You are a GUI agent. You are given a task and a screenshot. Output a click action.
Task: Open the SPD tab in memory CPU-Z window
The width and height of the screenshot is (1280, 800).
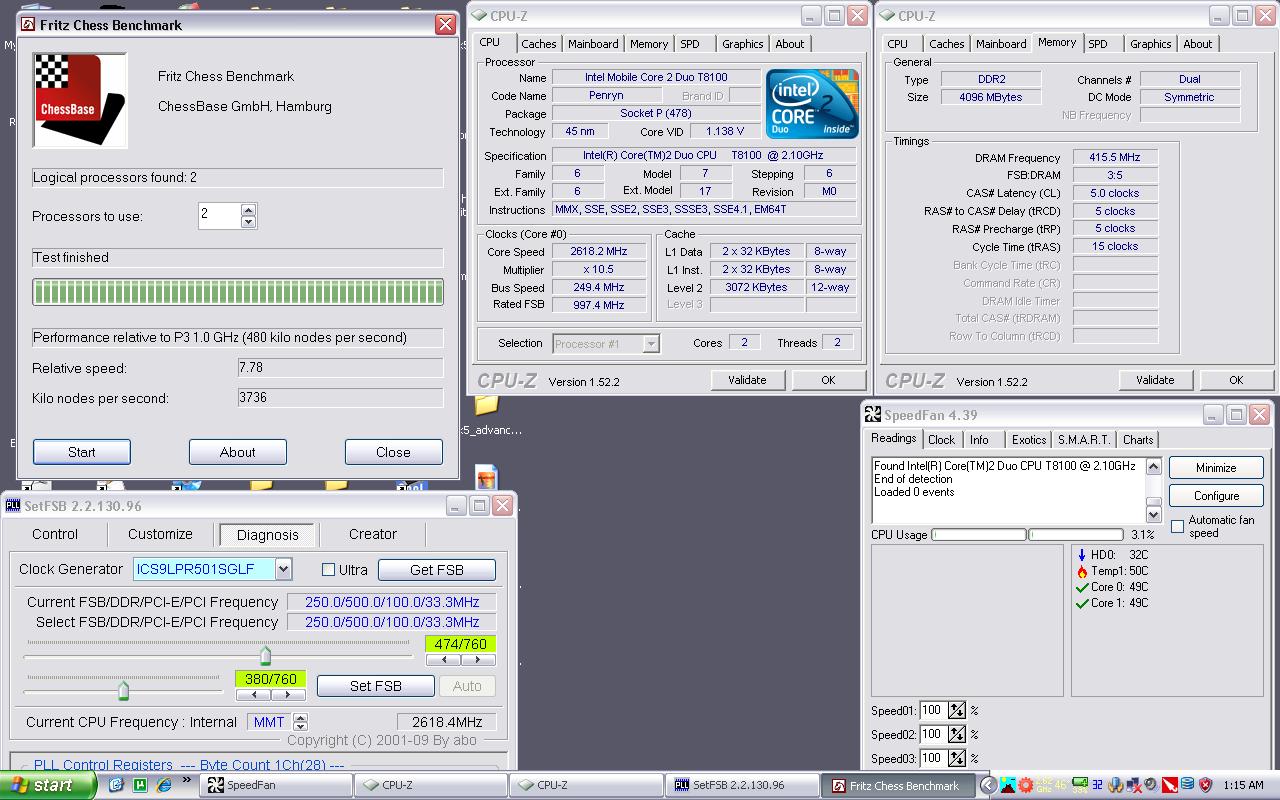point(1098,44)
